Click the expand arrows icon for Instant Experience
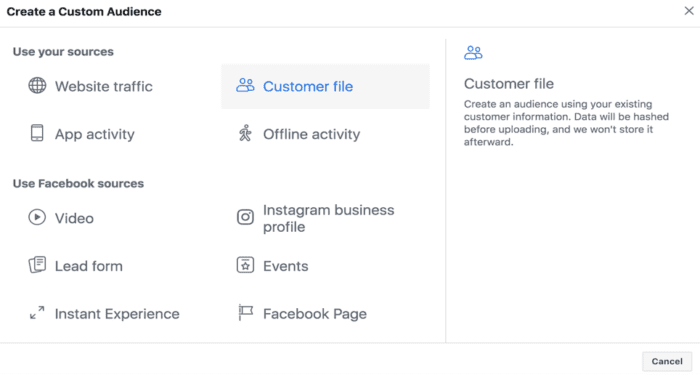This screenshot has height=375, width=700. (37, 312)
